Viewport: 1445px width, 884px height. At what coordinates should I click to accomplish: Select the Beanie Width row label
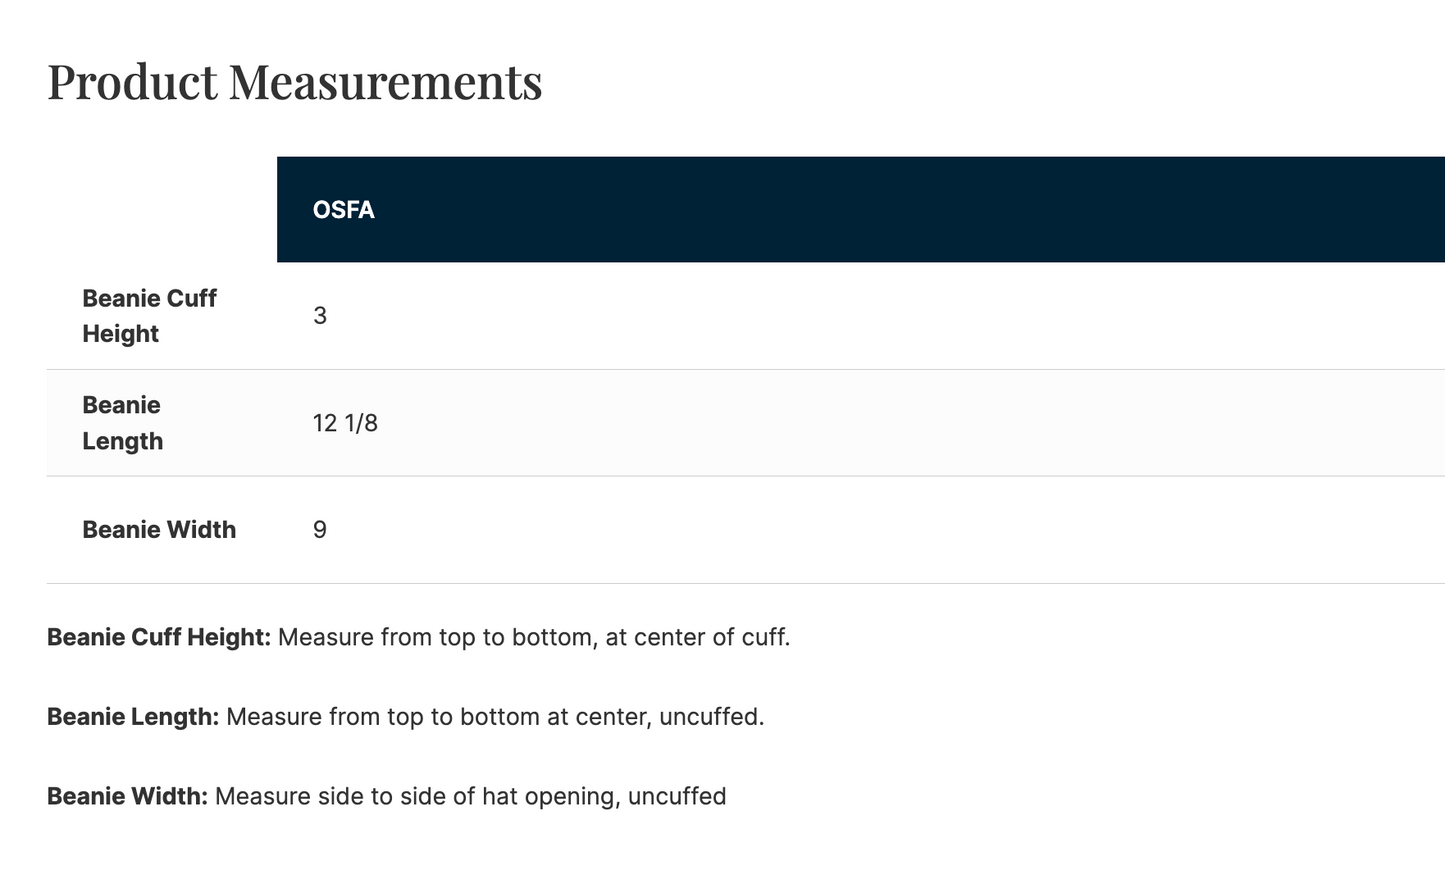[159, 530]
